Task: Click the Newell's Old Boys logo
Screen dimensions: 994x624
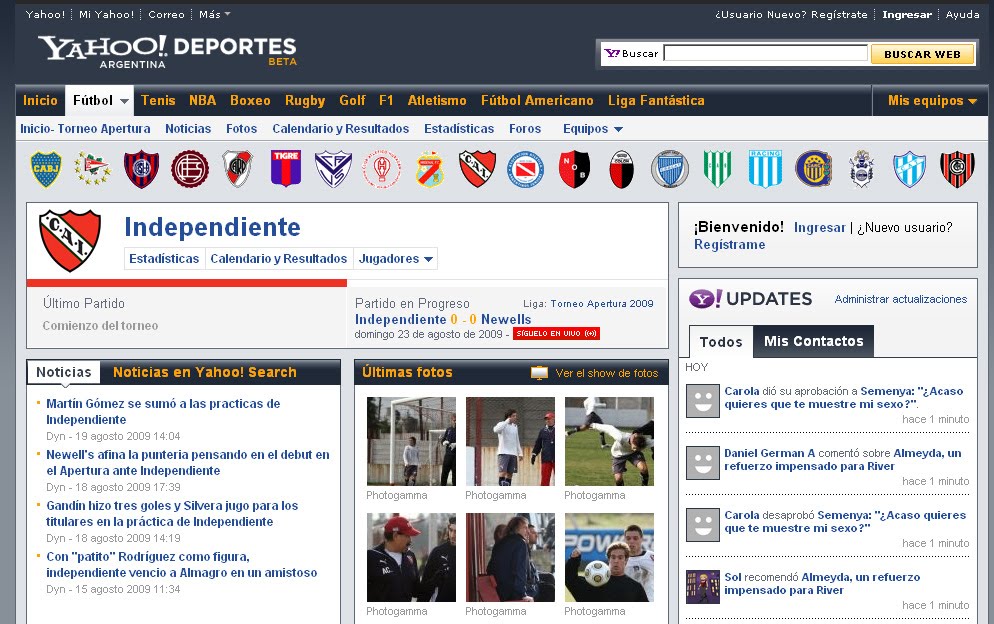Action: (x=573, y=170)
